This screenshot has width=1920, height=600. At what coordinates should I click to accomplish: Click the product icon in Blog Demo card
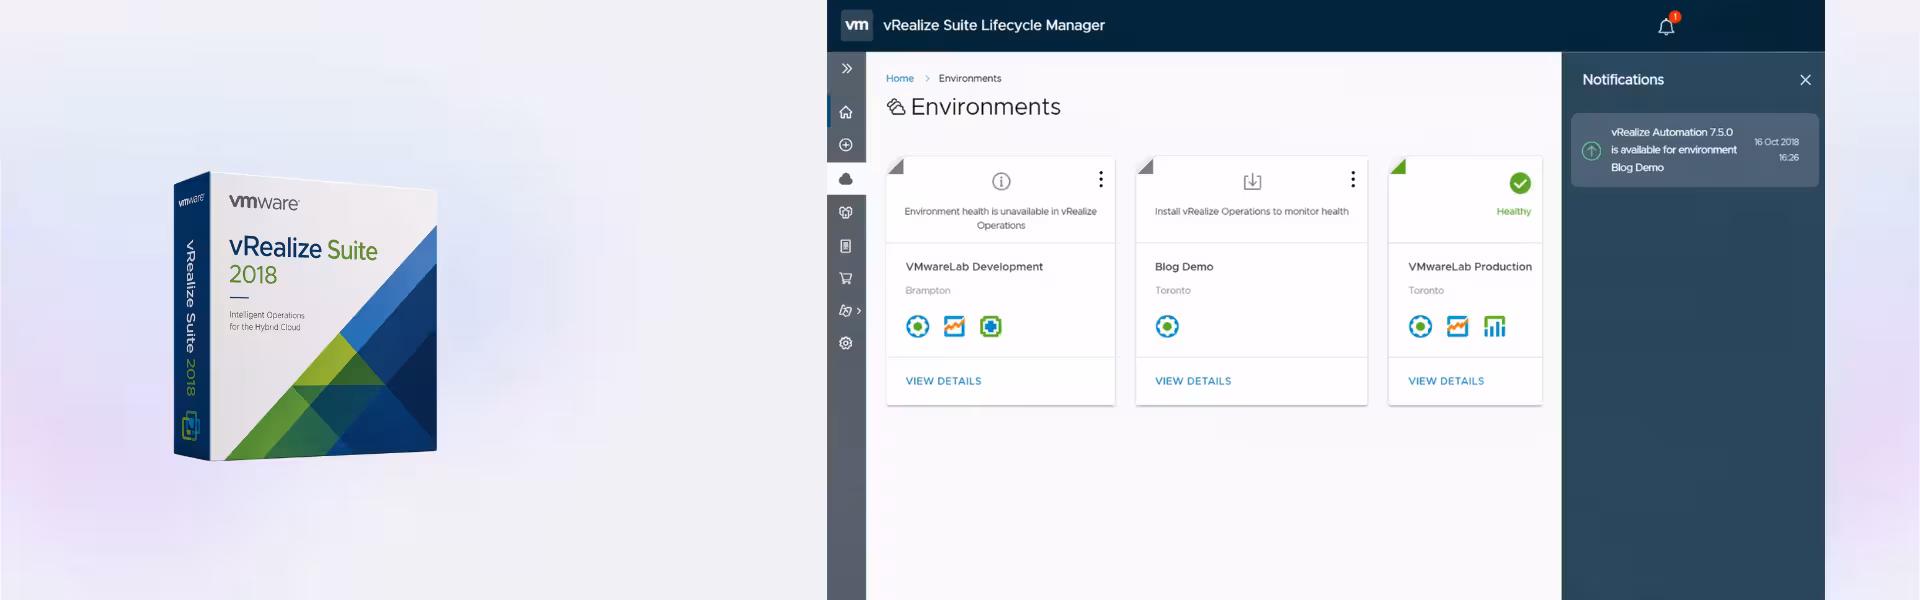coord(1167,326)
